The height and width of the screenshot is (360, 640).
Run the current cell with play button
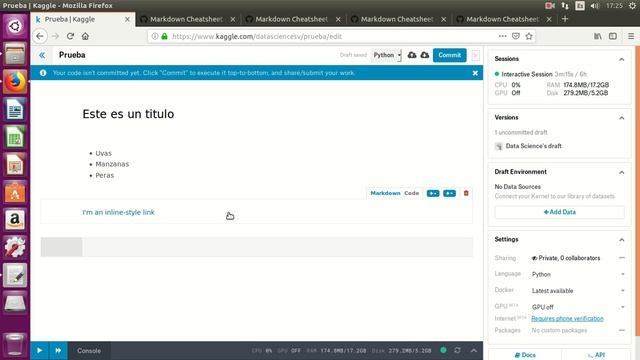[40, 351]
